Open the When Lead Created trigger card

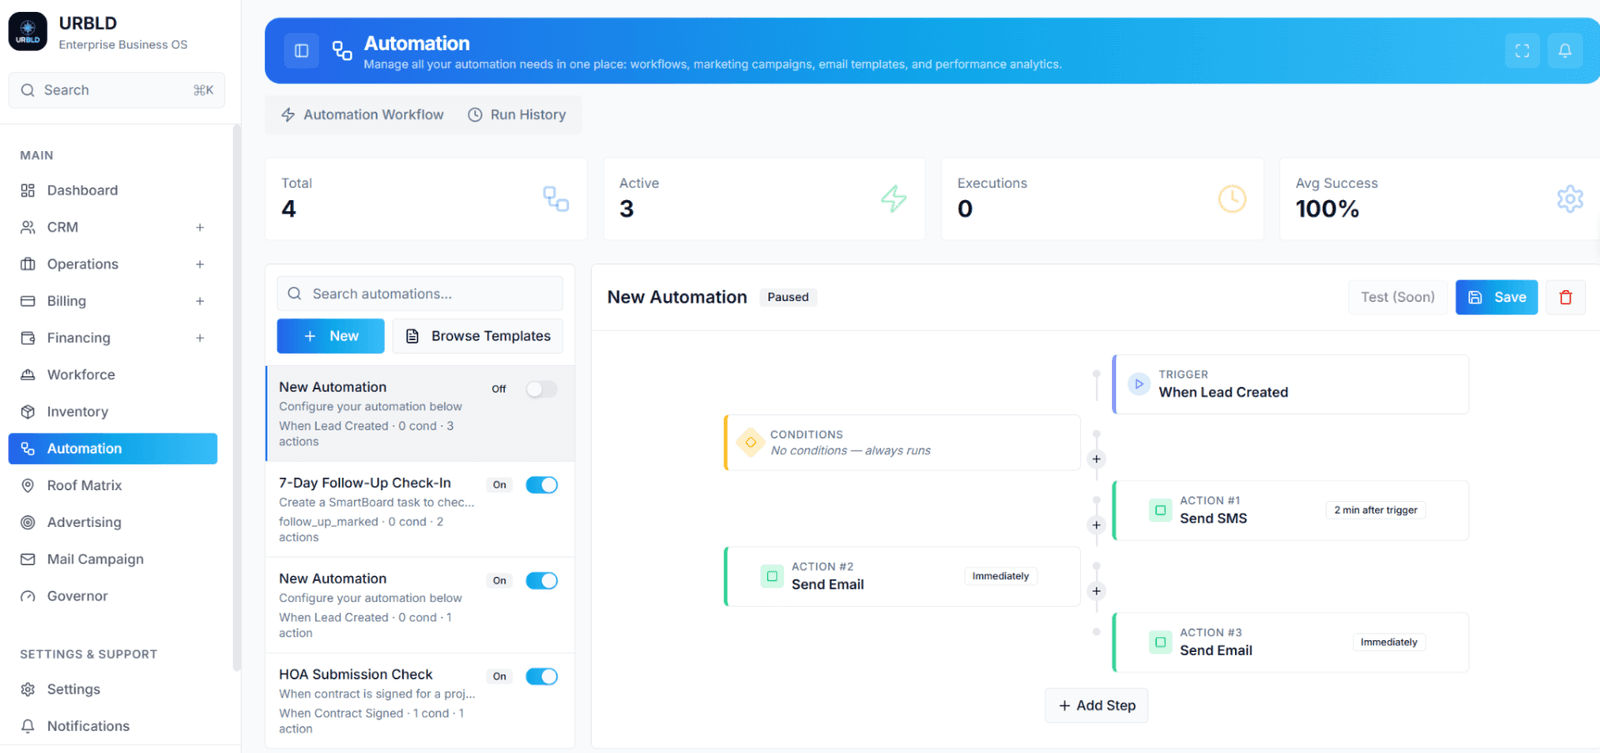point(1291,384)
